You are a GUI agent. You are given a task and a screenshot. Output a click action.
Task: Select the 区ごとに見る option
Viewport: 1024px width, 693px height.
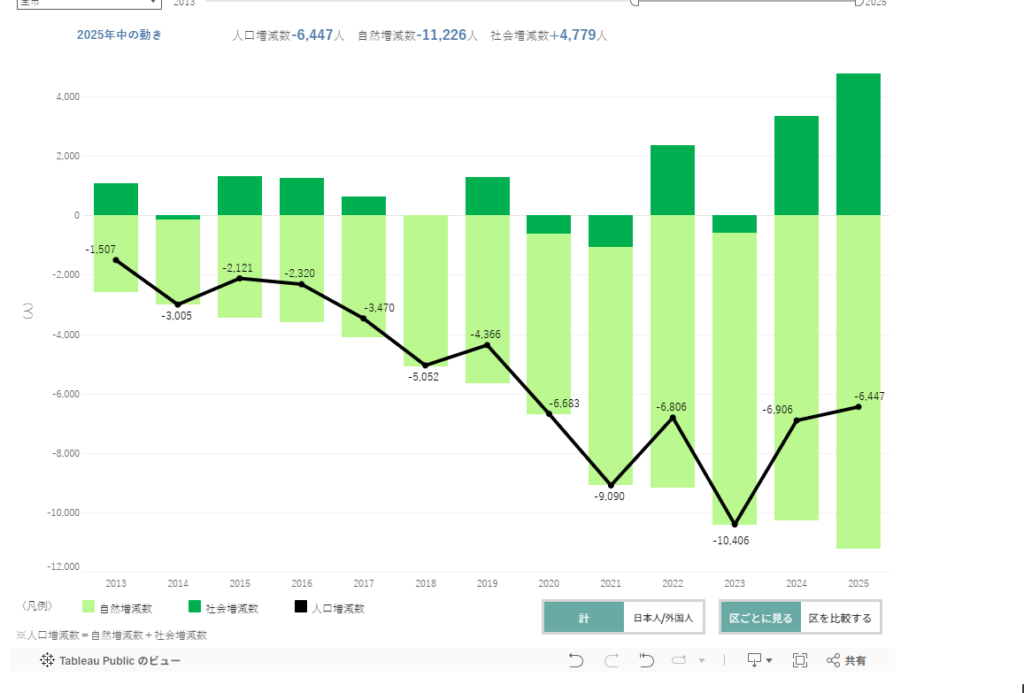pyautogui.click(x=761, y=618)
